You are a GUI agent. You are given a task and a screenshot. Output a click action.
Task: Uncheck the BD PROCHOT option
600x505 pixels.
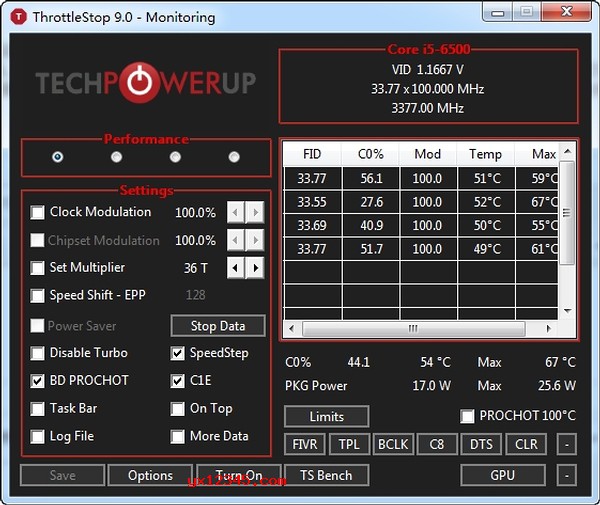coord(38,381)
